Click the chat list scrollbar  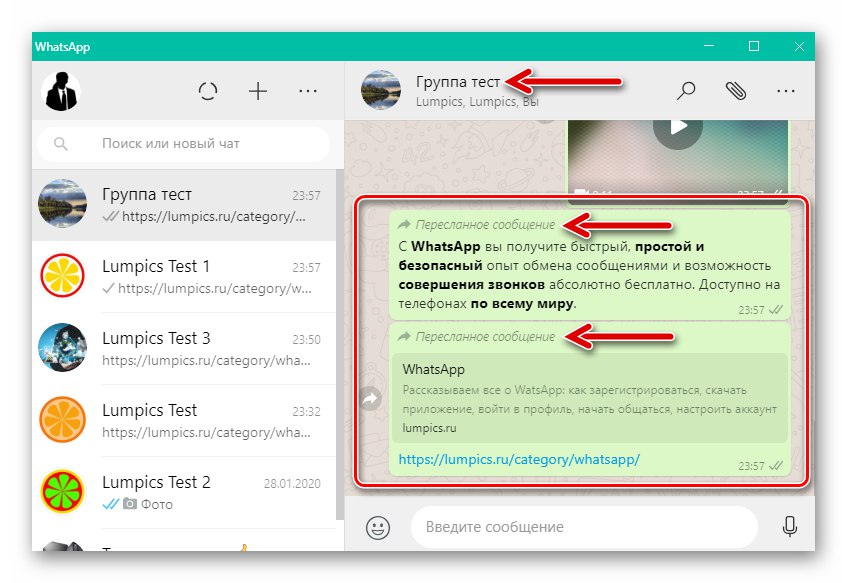point(340,345)
